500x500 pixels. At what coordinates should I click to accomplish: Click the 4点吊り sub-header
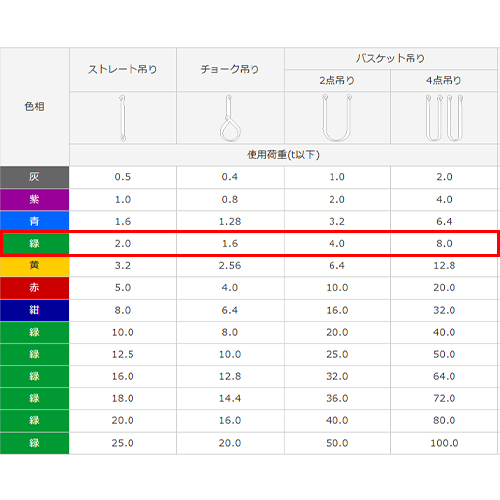444,80
